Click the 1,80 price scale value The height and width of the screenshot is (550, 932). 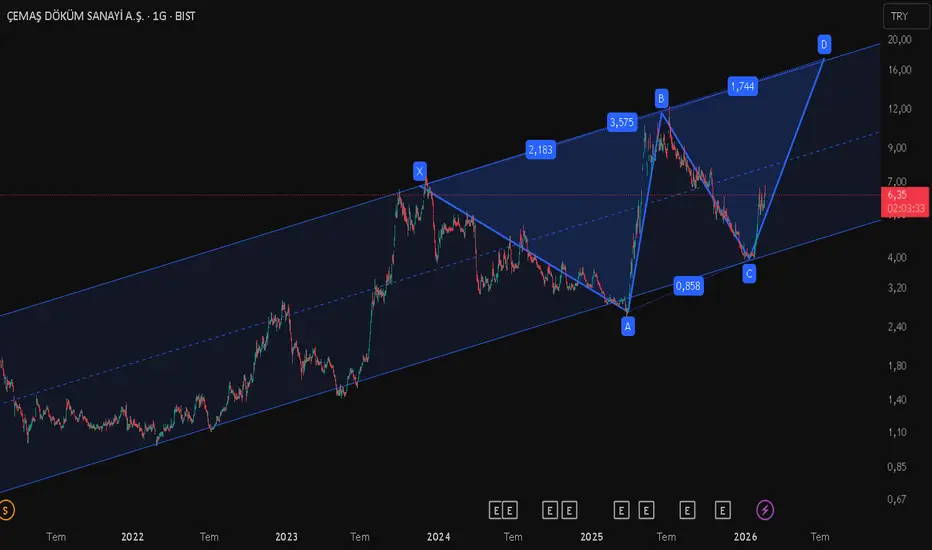point(897,366)
